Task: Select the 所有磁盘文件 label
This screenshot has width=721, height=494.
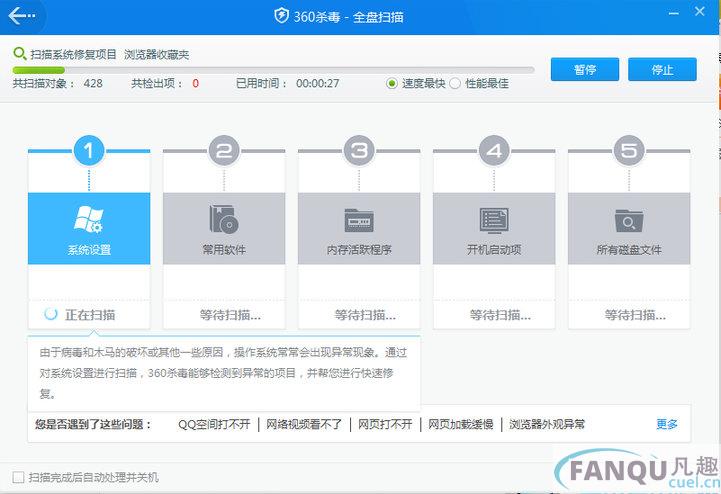Action: coord(629,250)
